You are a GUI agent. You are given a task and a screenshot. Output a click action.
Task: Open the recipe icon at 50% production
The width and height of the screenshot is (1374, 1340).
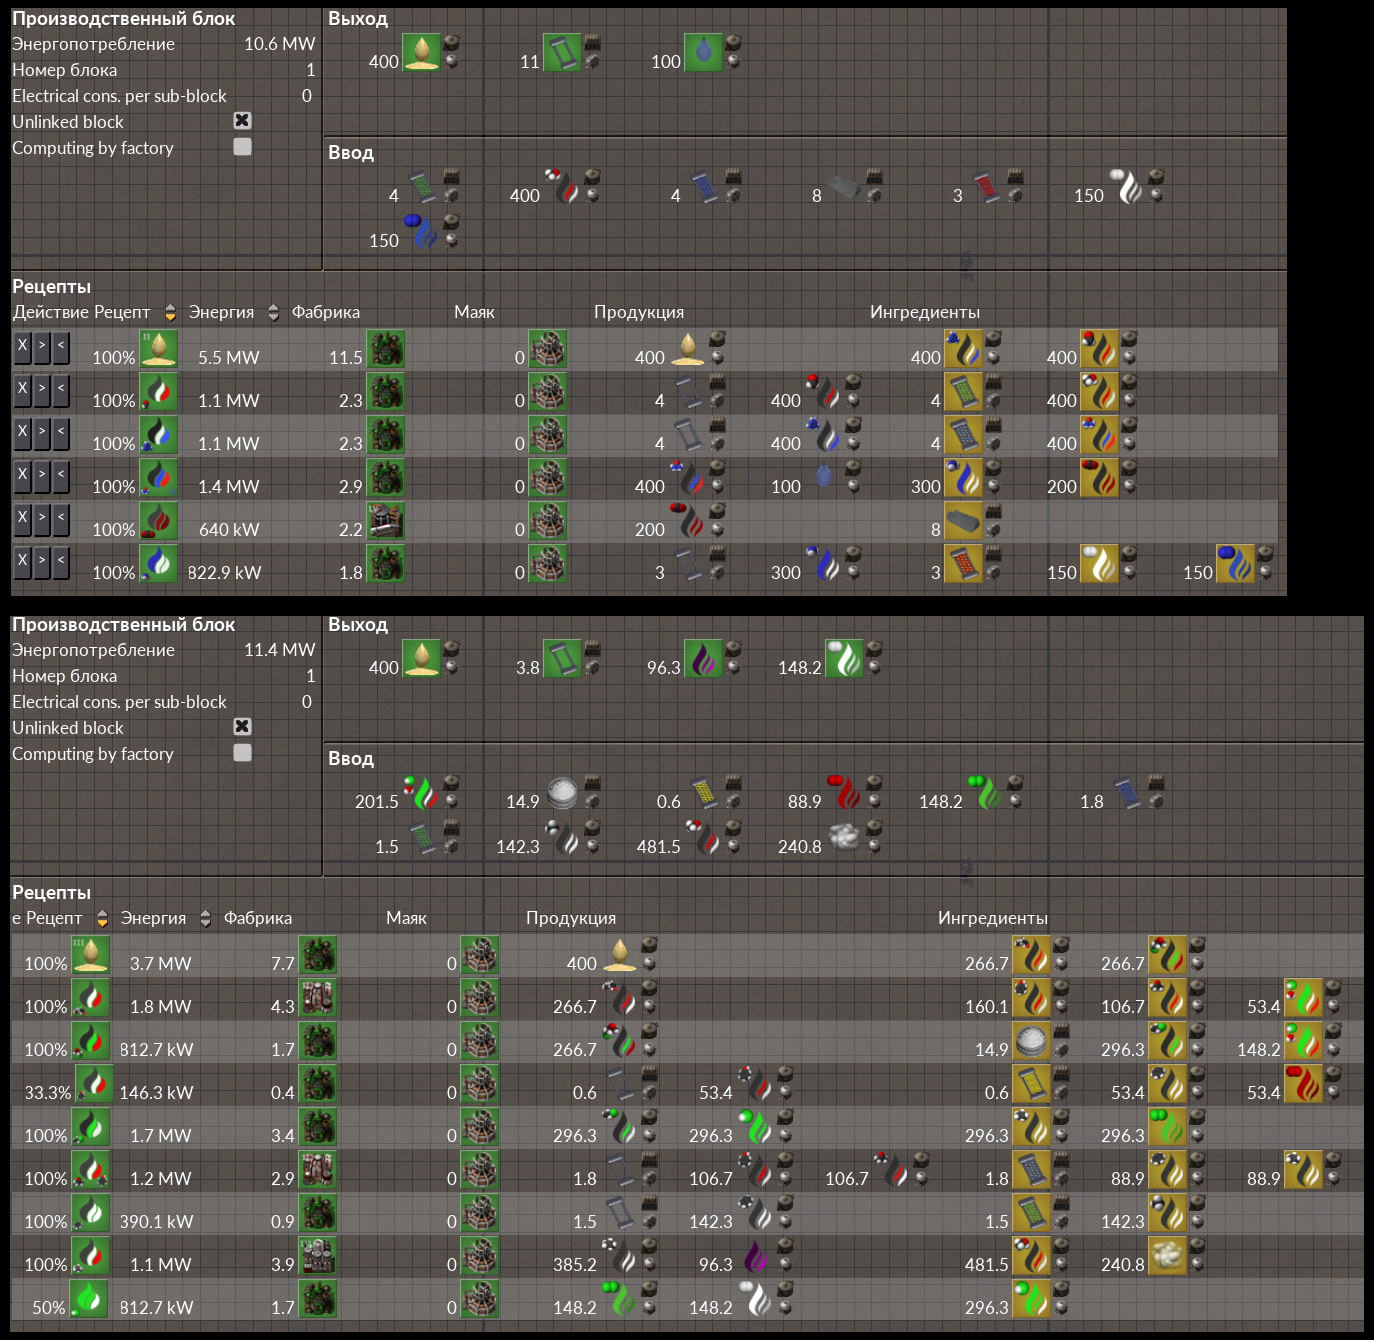[x=88, y=1299]
